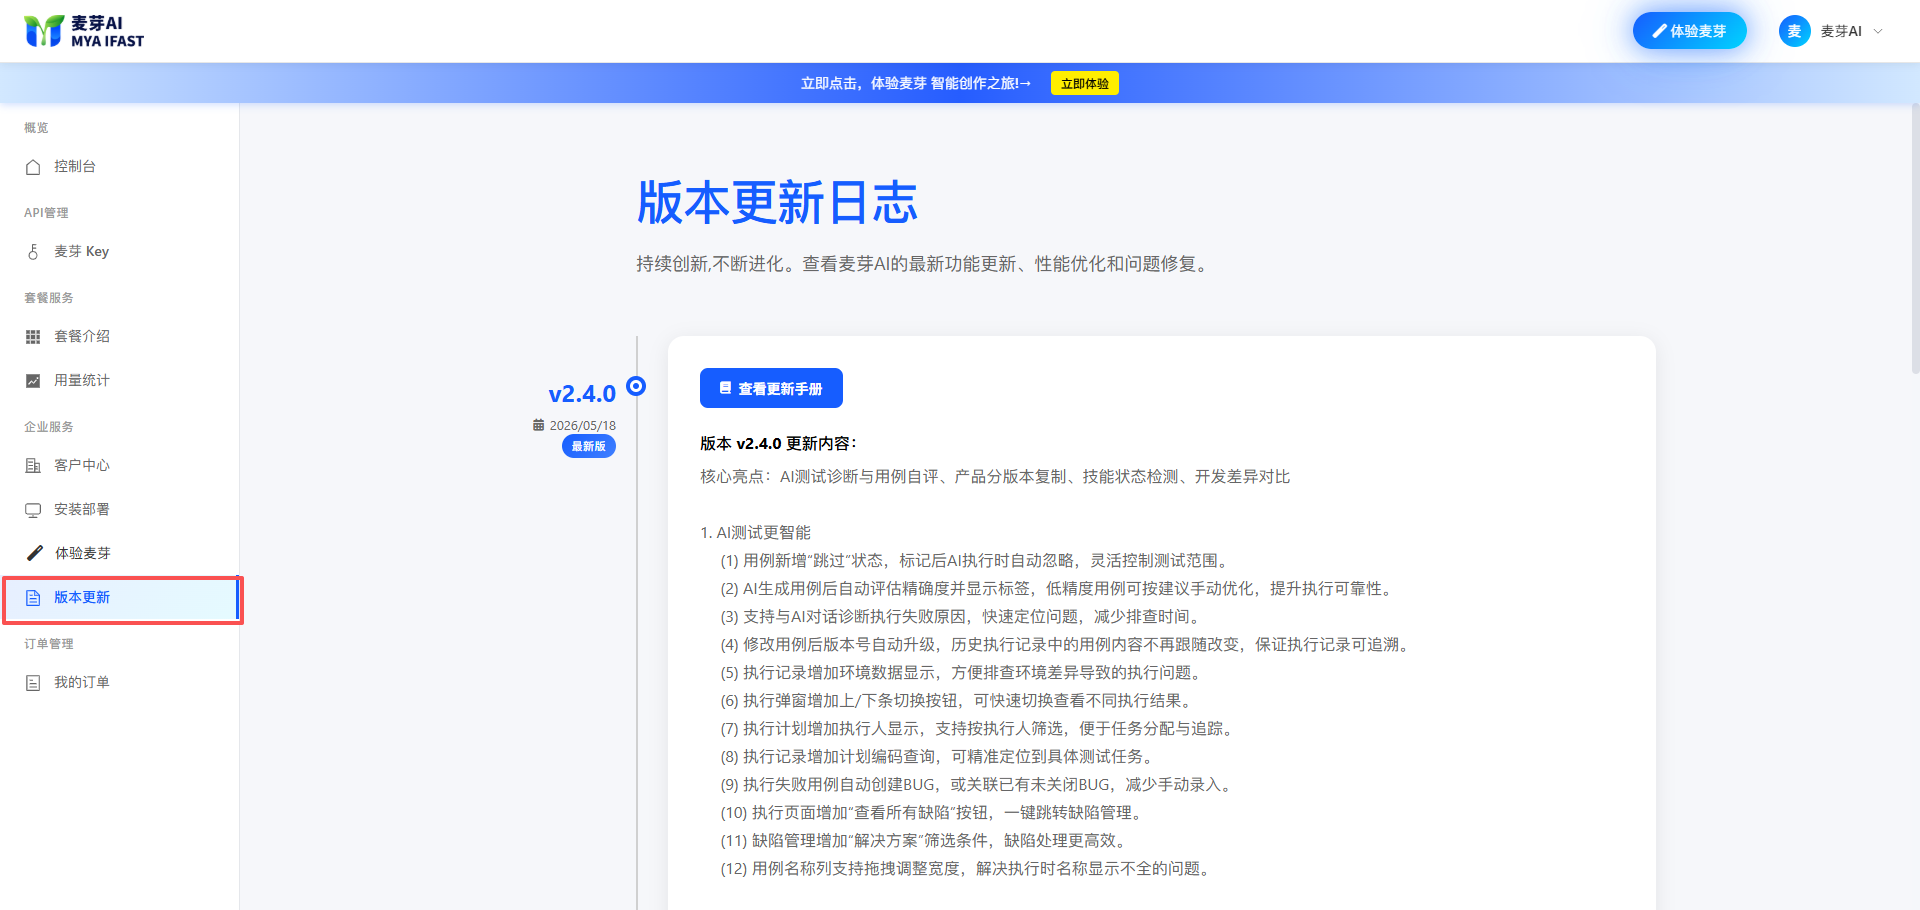Image resolution: width=1920 pixels, height=910 pixels.
Task: Click the 版本 v2.4.0 更新内容 title
Action: coord(778,443)
